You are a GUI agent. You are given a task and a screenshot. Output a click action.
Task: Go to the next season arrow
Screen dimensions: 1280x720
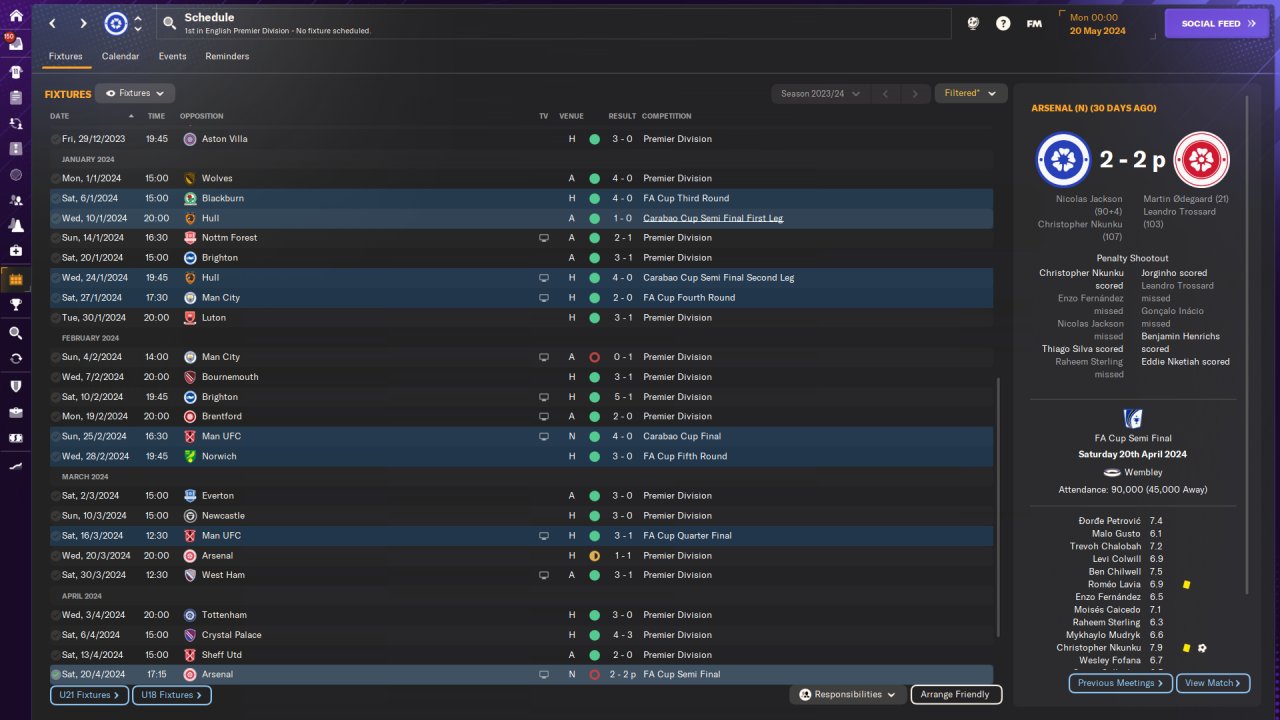pyautogui.click(x=915, y=94)
